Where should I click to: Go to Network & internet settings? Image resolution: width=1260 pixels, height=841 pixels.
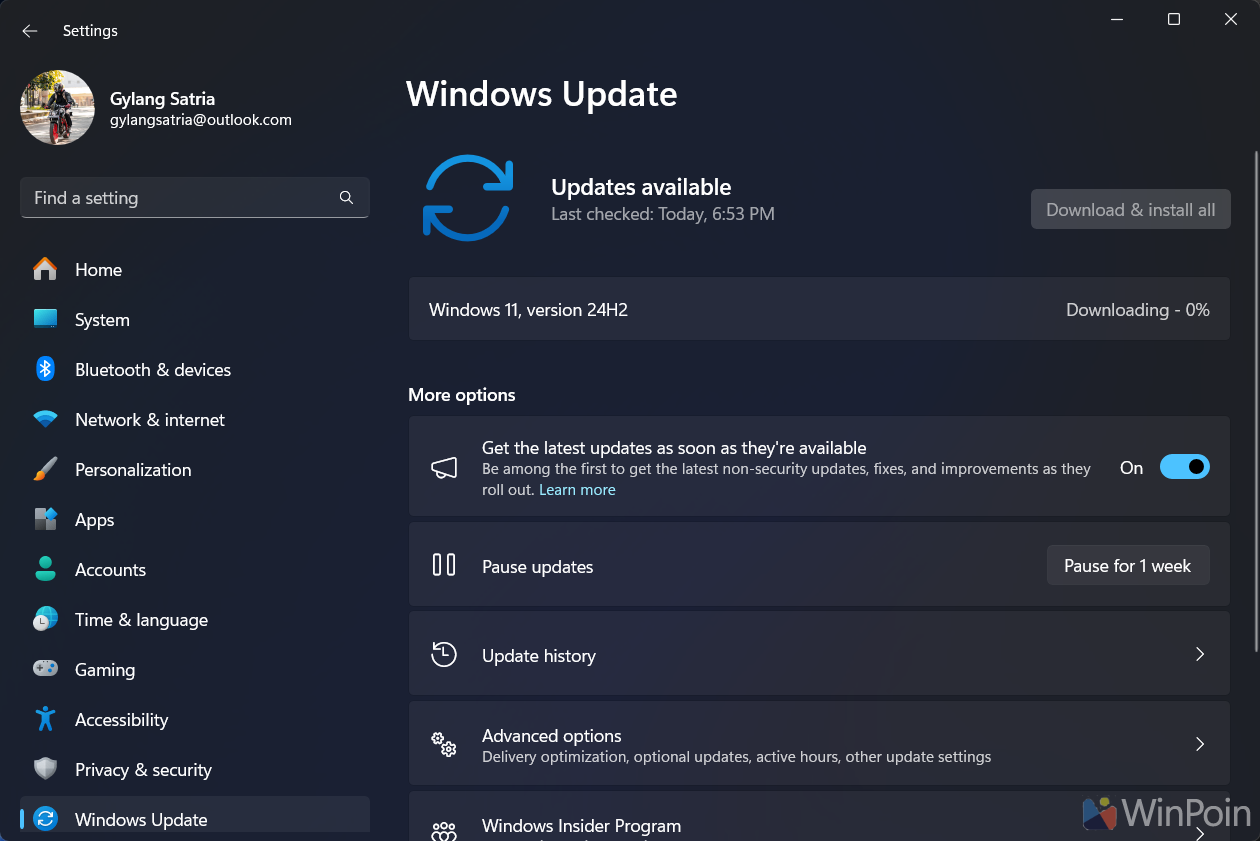195,420
